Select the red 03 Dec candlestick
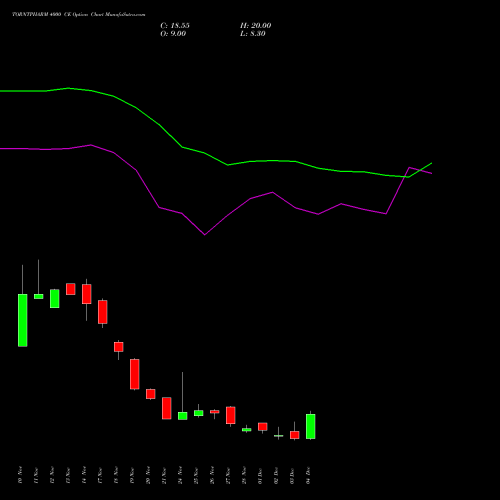 coord(295,435)
